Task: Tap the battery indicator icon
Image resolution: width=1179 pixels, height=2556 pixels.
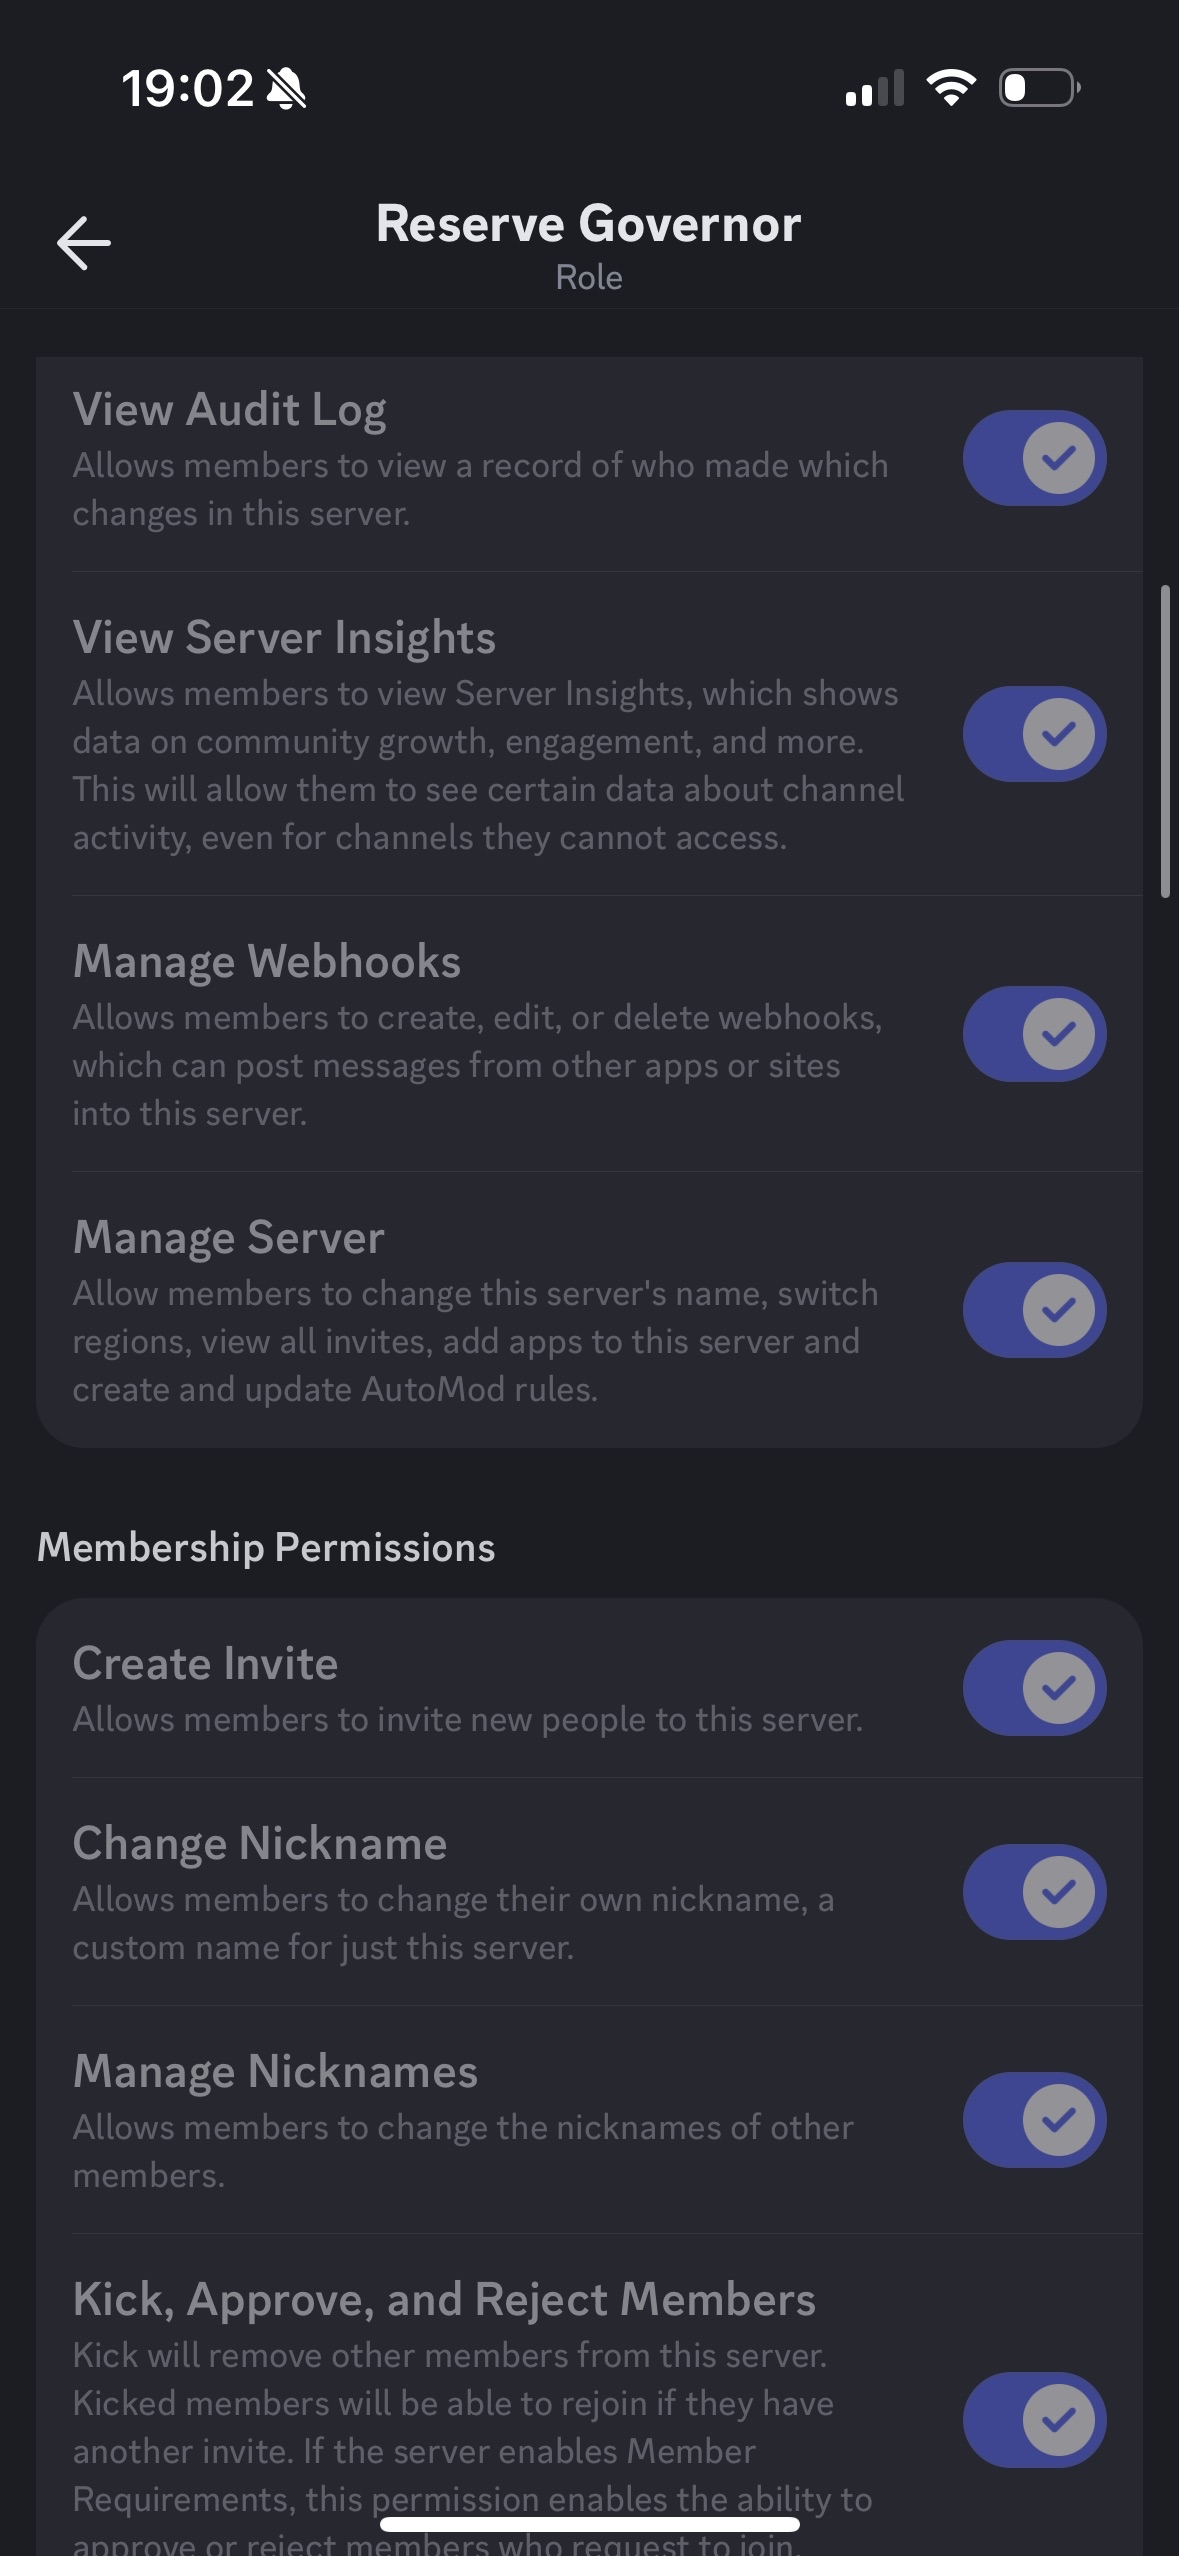Action: 1039,88
